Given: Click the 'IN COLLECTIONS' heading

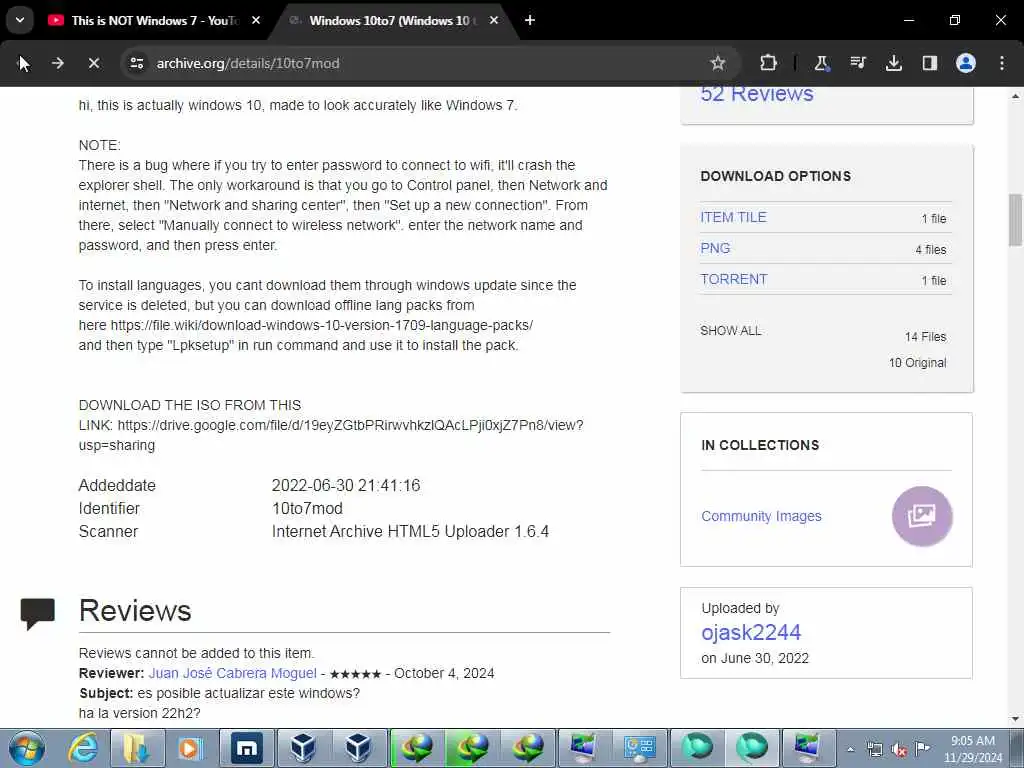Looking at the screenshot, I should [760, 445].
